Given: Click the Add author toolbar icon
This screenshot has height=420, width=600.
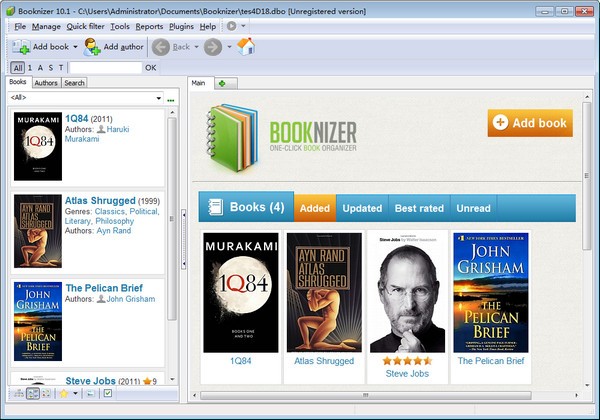Looking at the screenshot, I should pyautogui.click(x=93, y=46).
